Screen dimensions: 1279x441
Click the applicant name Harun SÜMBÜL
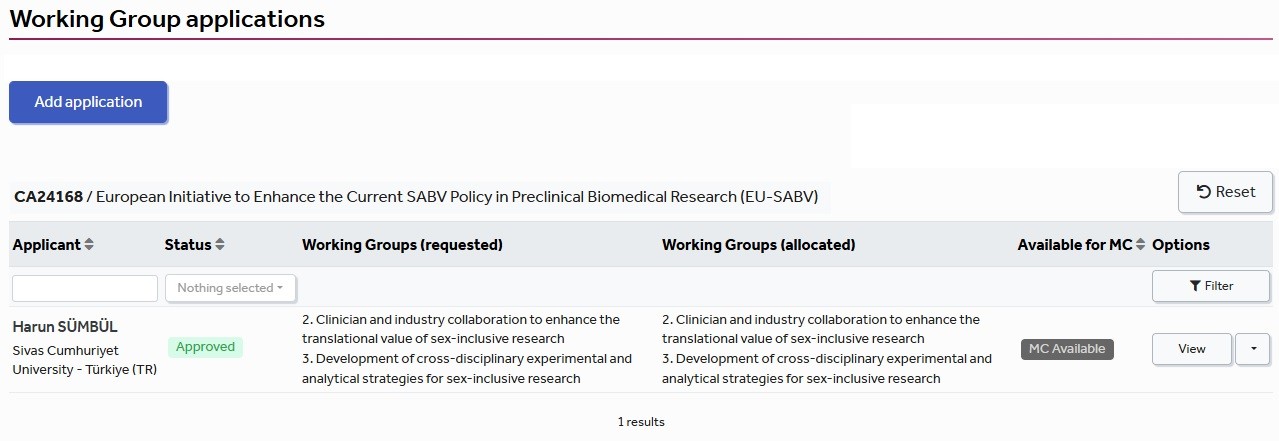click(x=65, y=327)
